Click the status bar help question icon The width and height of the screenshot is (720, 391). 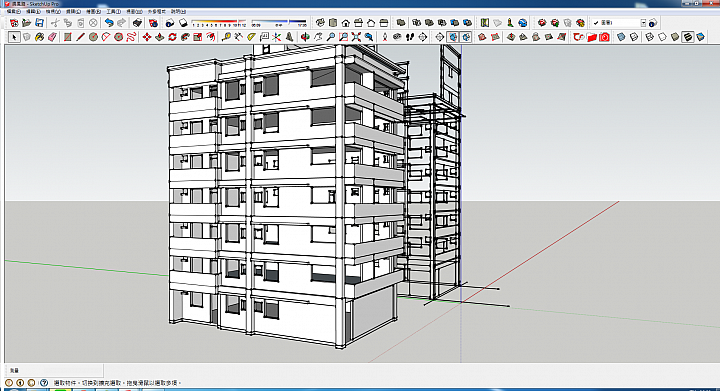[x=44, y=382]
